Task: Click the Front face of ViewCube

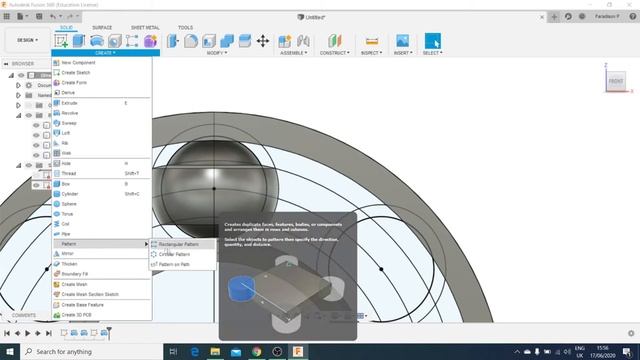Action: tap(616, 81)
